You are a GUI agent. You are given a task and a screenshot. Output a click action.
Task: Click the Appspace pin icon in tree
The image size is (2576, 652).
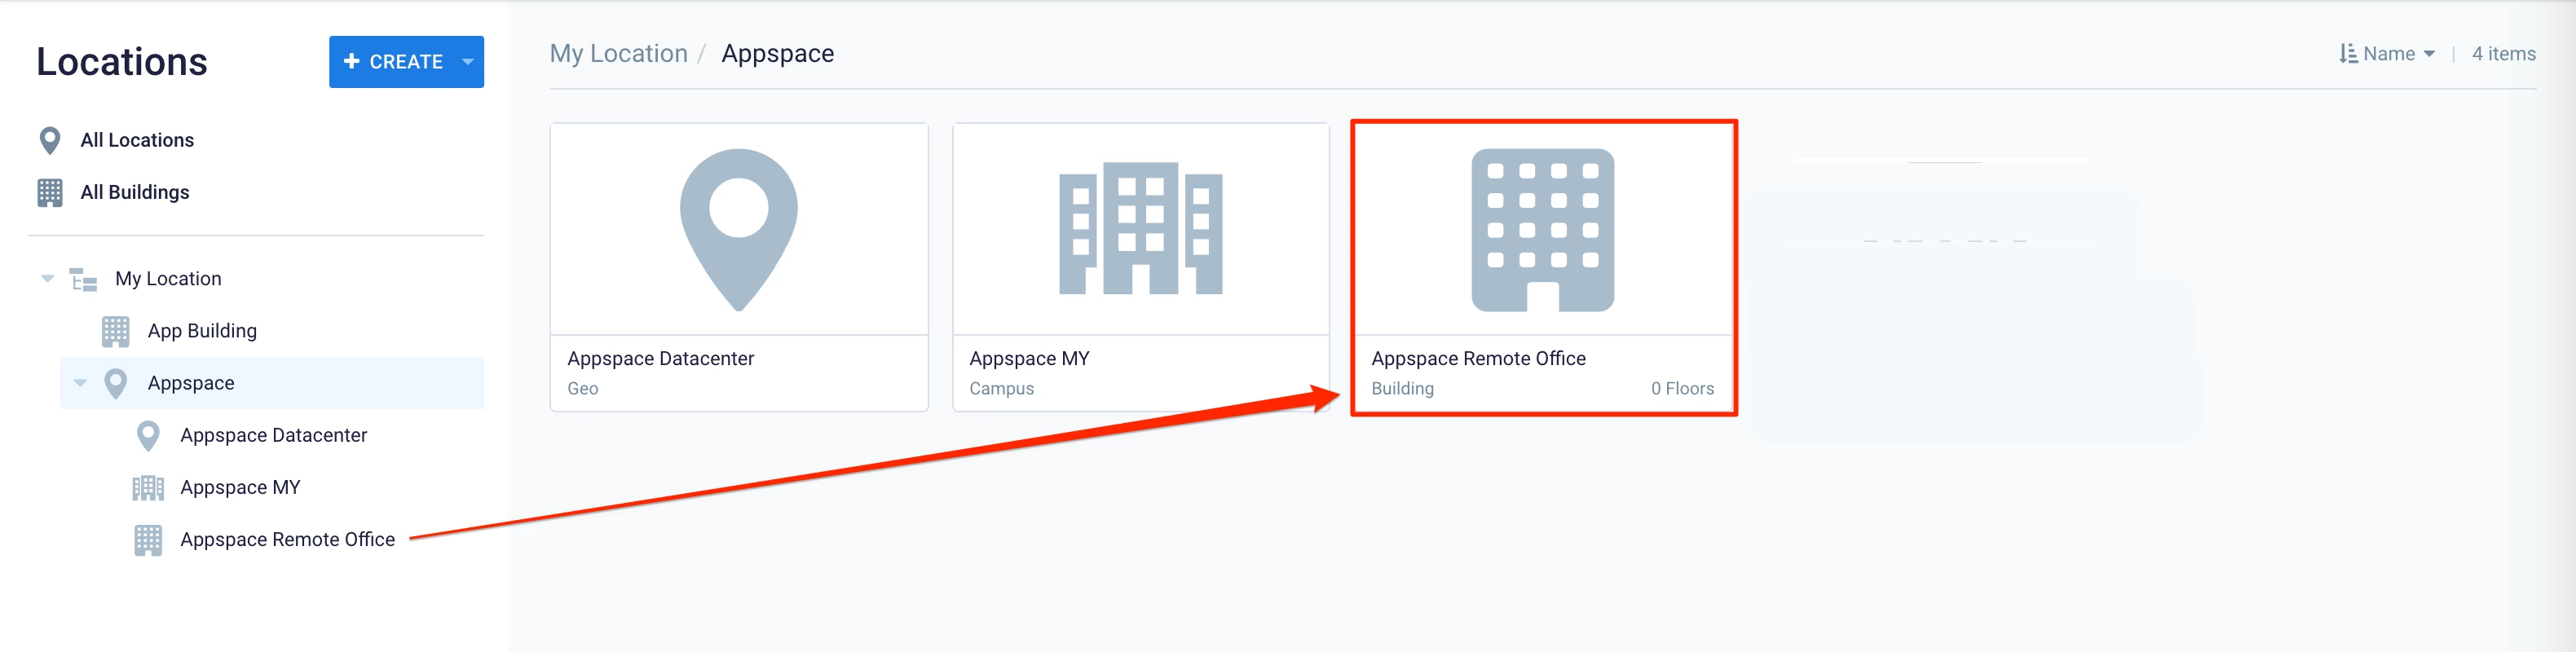[116, 384]
